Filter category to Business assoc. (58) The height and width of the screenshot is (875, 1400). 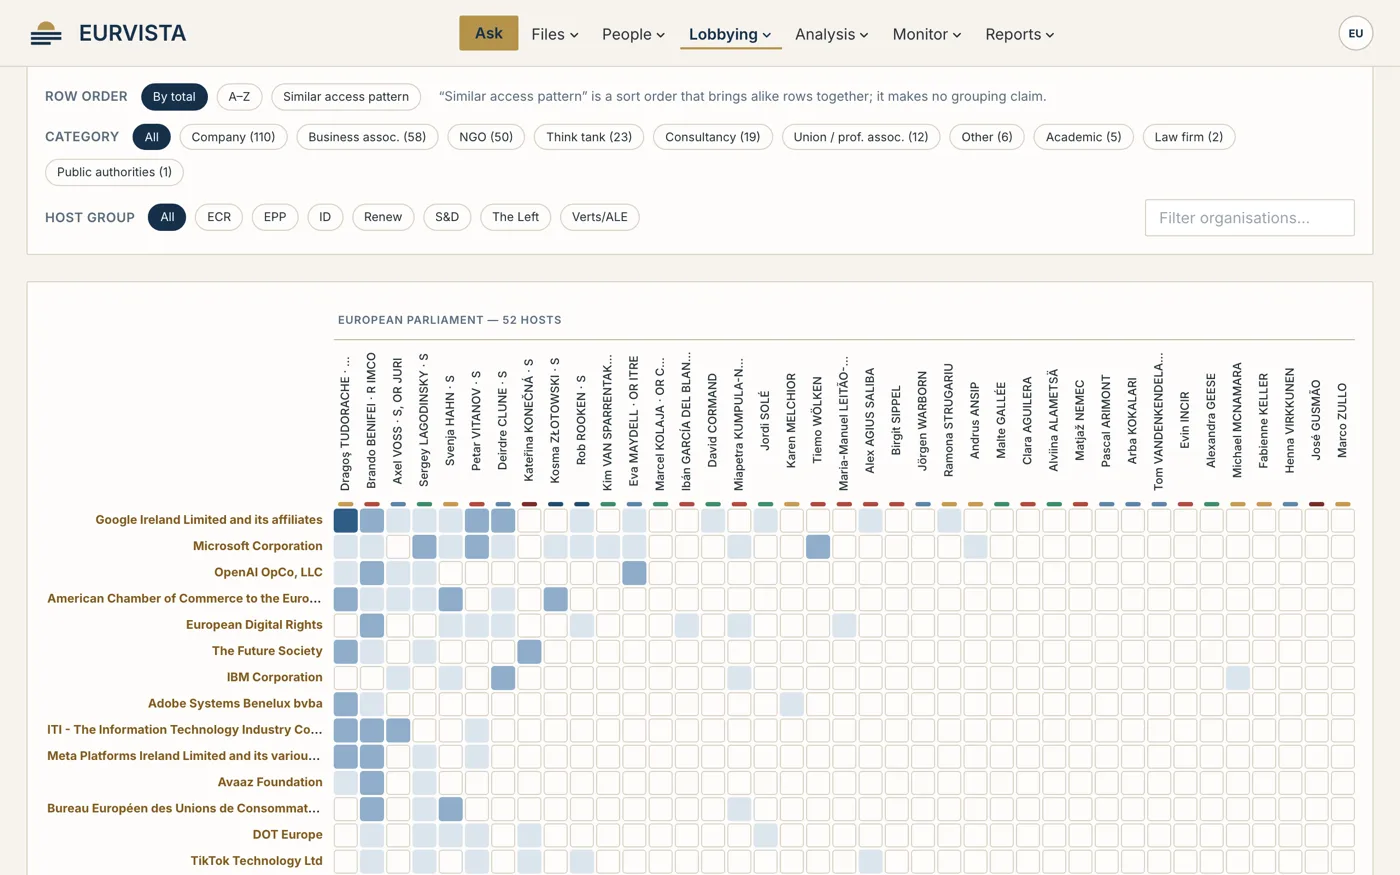point(367,137)
